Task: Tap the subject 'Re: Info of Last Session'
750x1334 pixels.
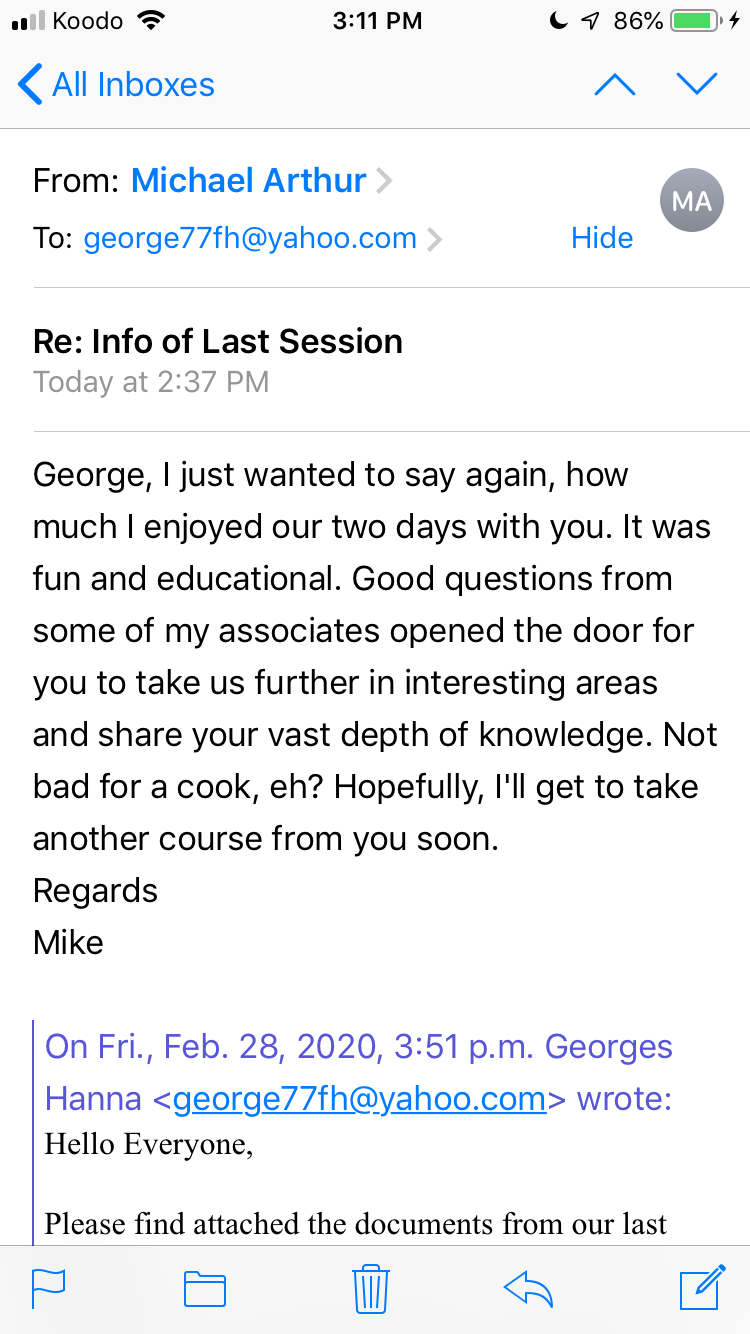Action: tap(218, 341)
